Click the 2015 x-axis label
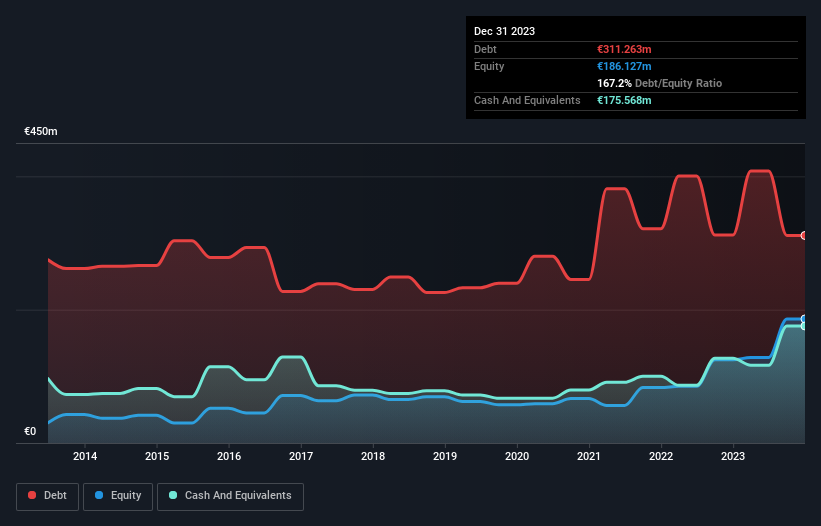The height and width of the screenshot is (526, 821). pyautogui.click(x=157, y=456)
